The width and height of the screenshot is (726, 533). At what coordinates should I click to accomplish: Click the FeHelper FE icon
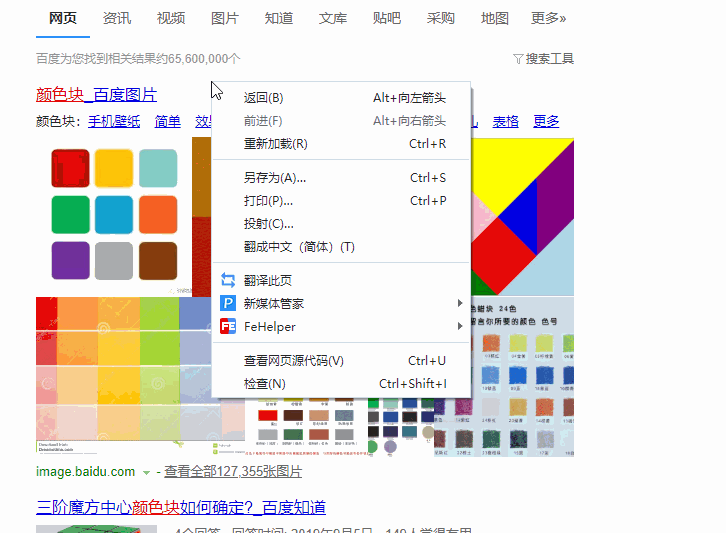click(x=228, y=326)
